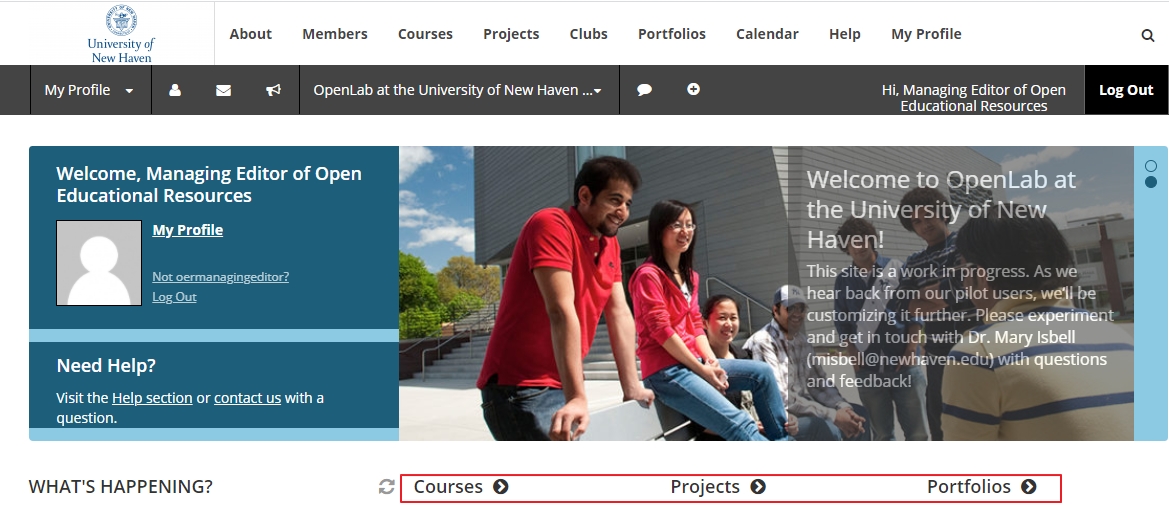Open the Members menu item
This screenshot has width=1169, height=505.
pos(335,34)
